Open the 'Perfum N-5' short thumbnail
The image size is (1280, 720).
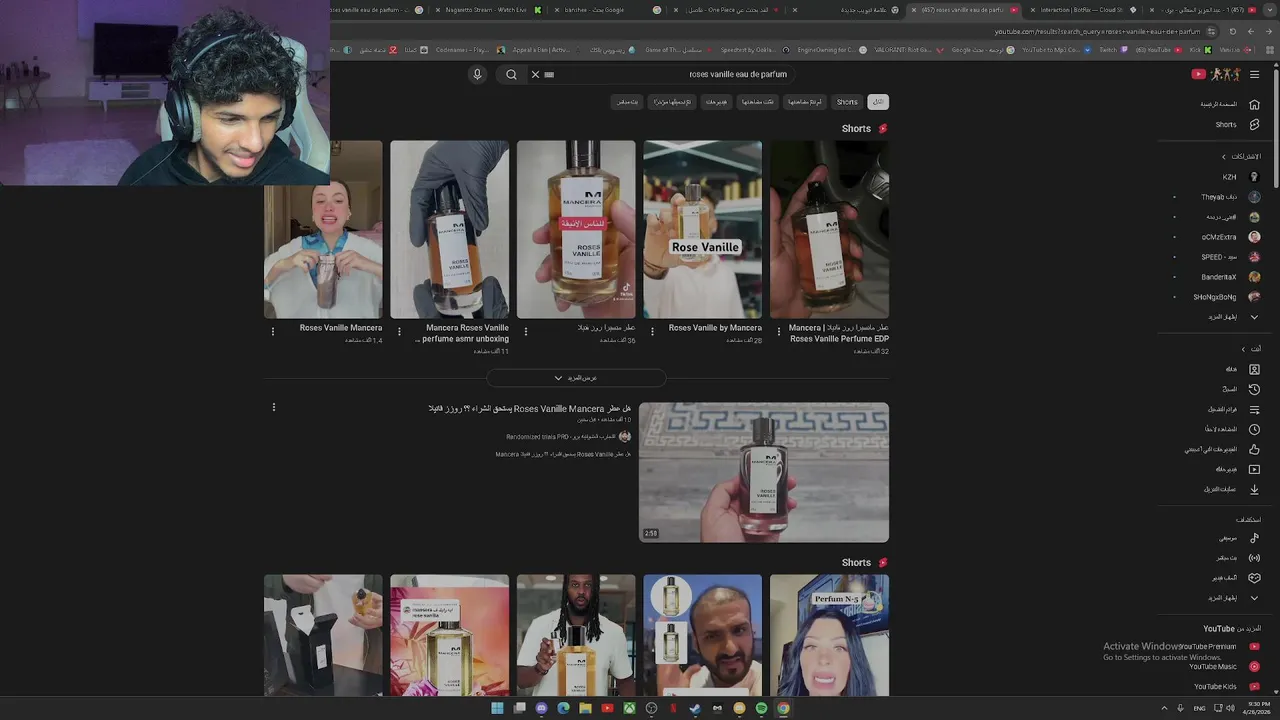point(829,635)
